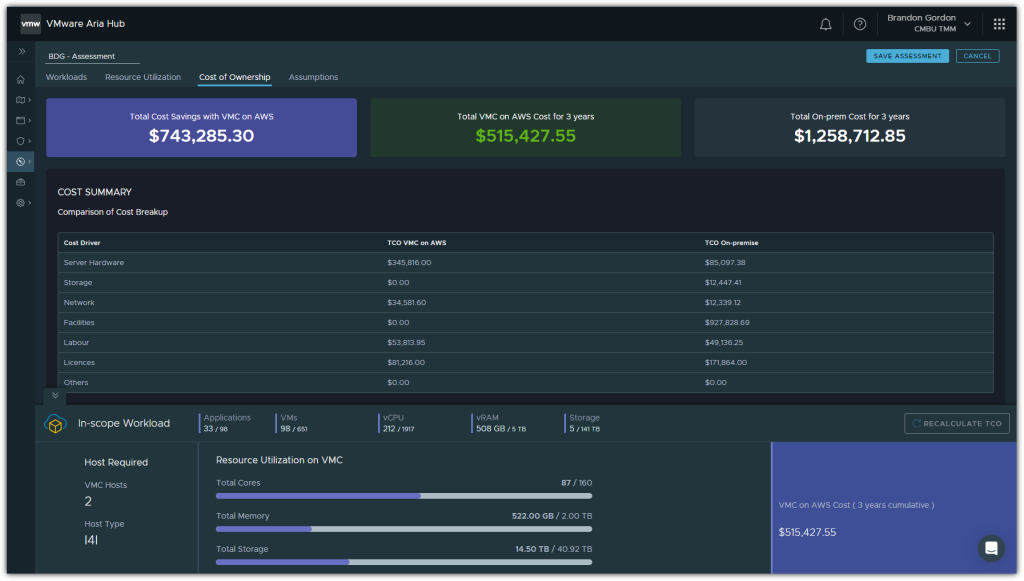Open the Assumptions tab
This screenshot has width=1024, height=581.
click(x=313, y=77)
